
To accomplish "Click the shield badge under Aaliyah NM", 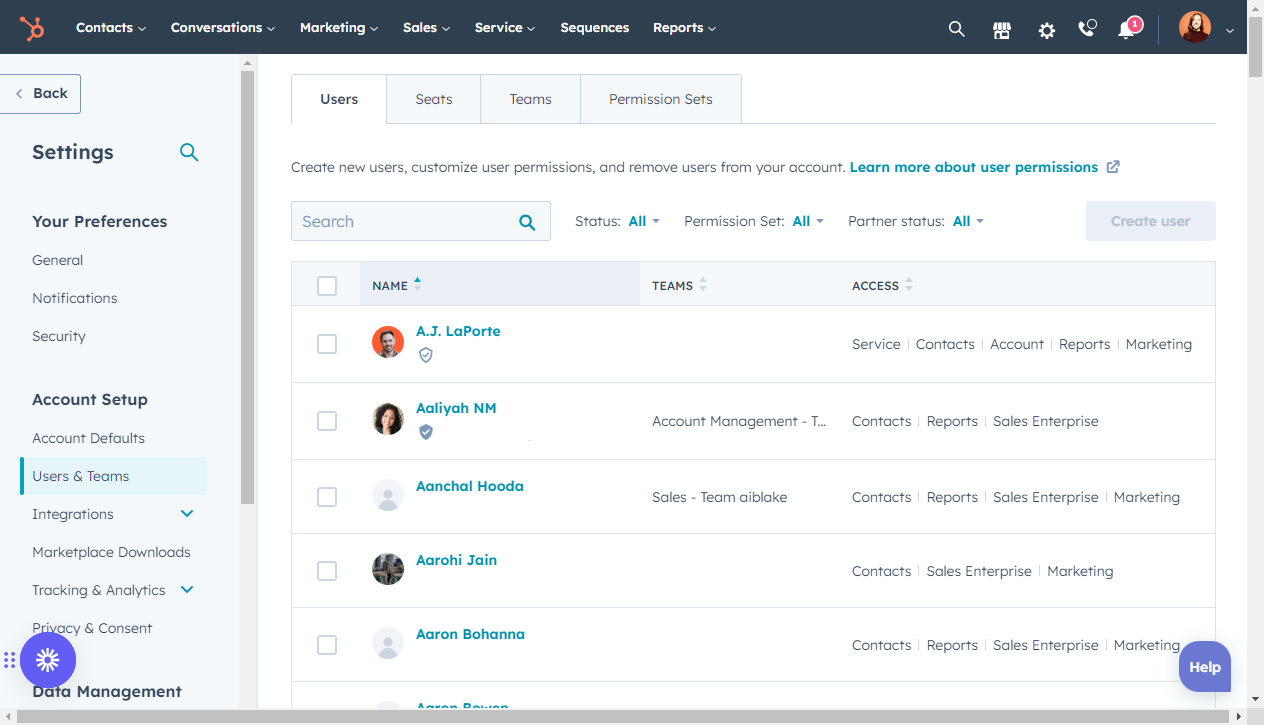I will [x=426, y=432].
